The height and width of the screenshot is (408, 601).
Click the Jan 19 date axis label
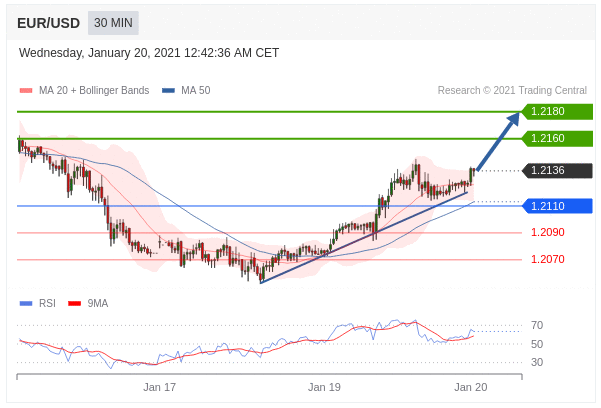tap(324, 387)
